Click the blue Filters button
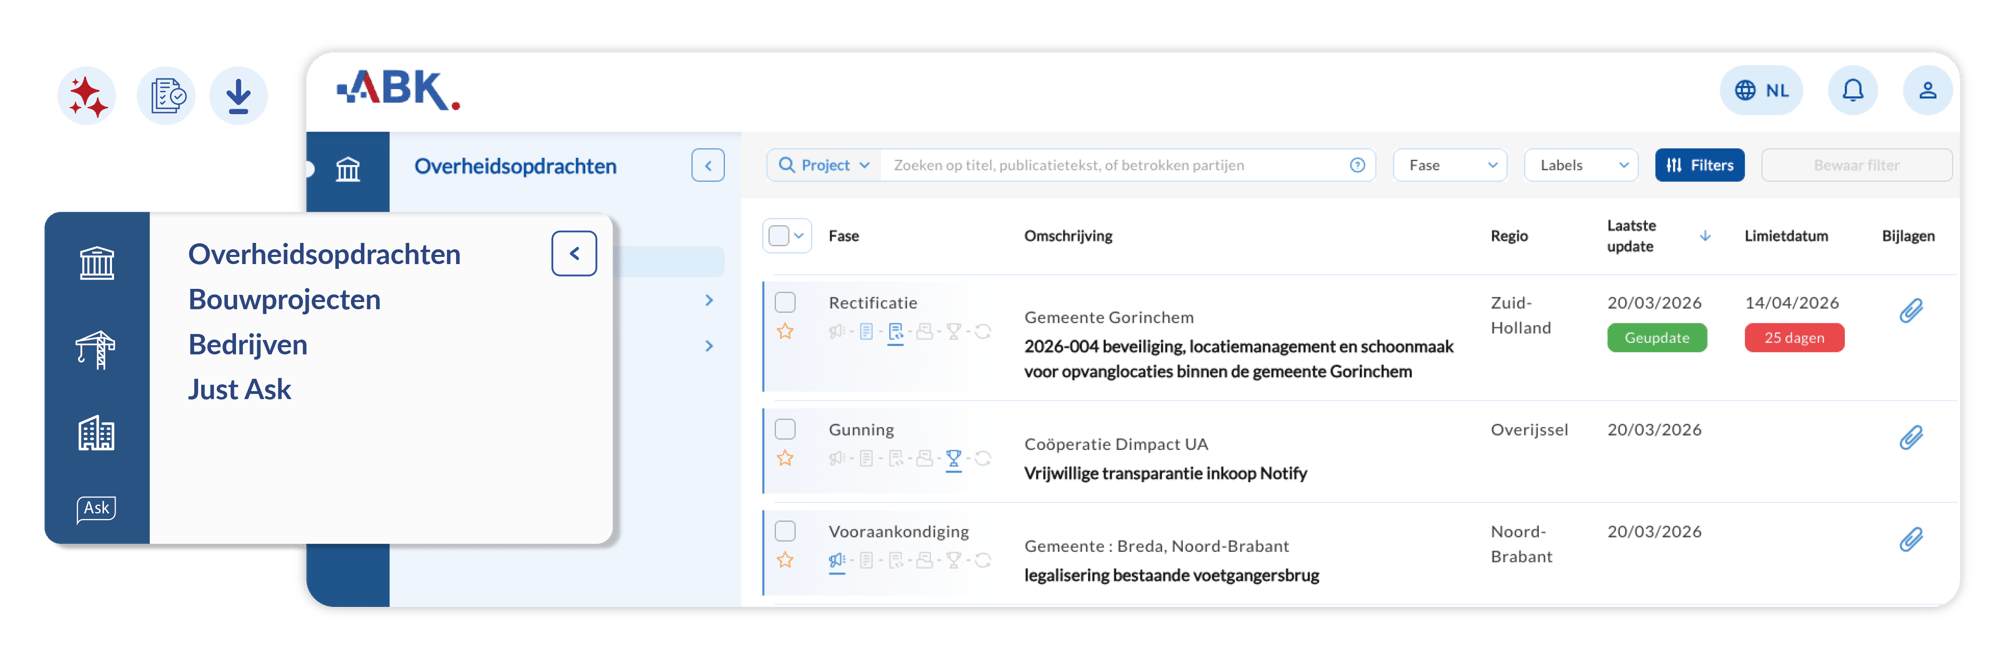Viewport: 2000px width, 666px height. pyautogui.click(x=1699, y=165)
